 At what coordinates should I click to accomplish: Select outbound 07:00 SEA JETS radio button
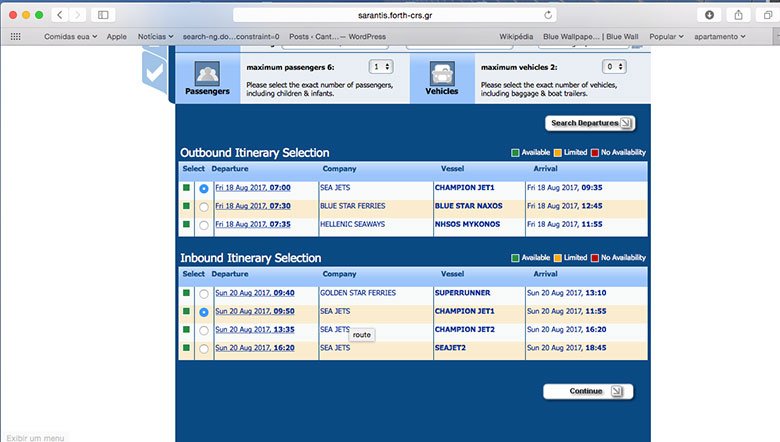point(203,188)
